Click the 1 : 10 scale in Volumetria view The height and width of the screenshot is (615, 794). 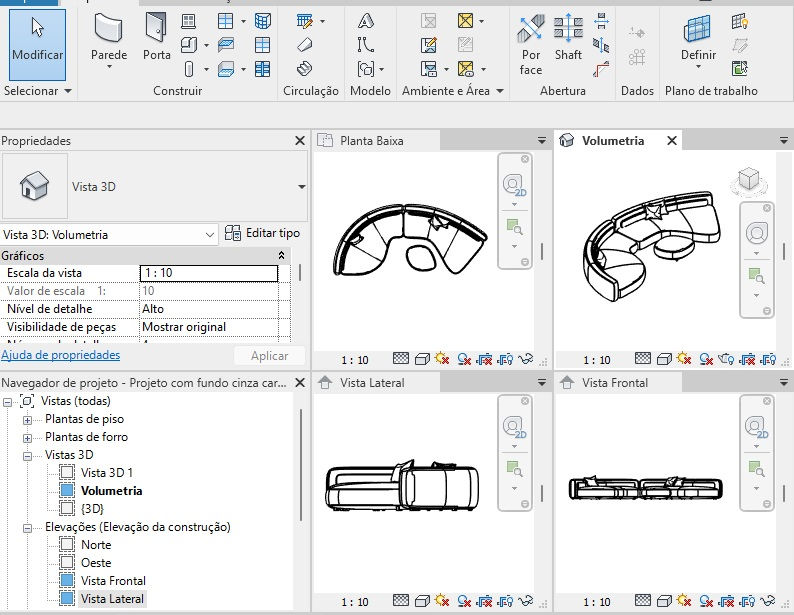pyautogui.click(x=597, y=360)
